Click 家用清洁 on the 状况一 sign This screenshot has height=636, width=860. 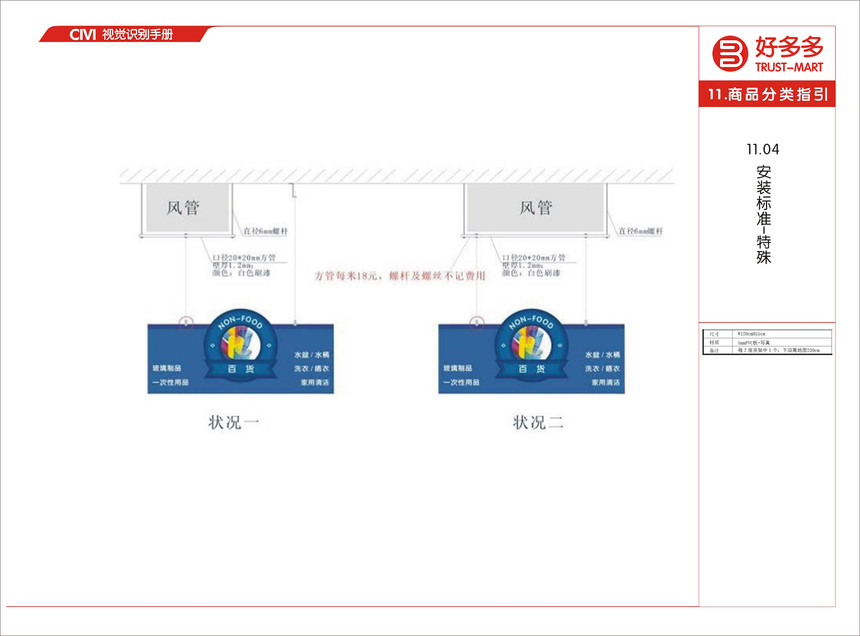click(x=315, y=382)
